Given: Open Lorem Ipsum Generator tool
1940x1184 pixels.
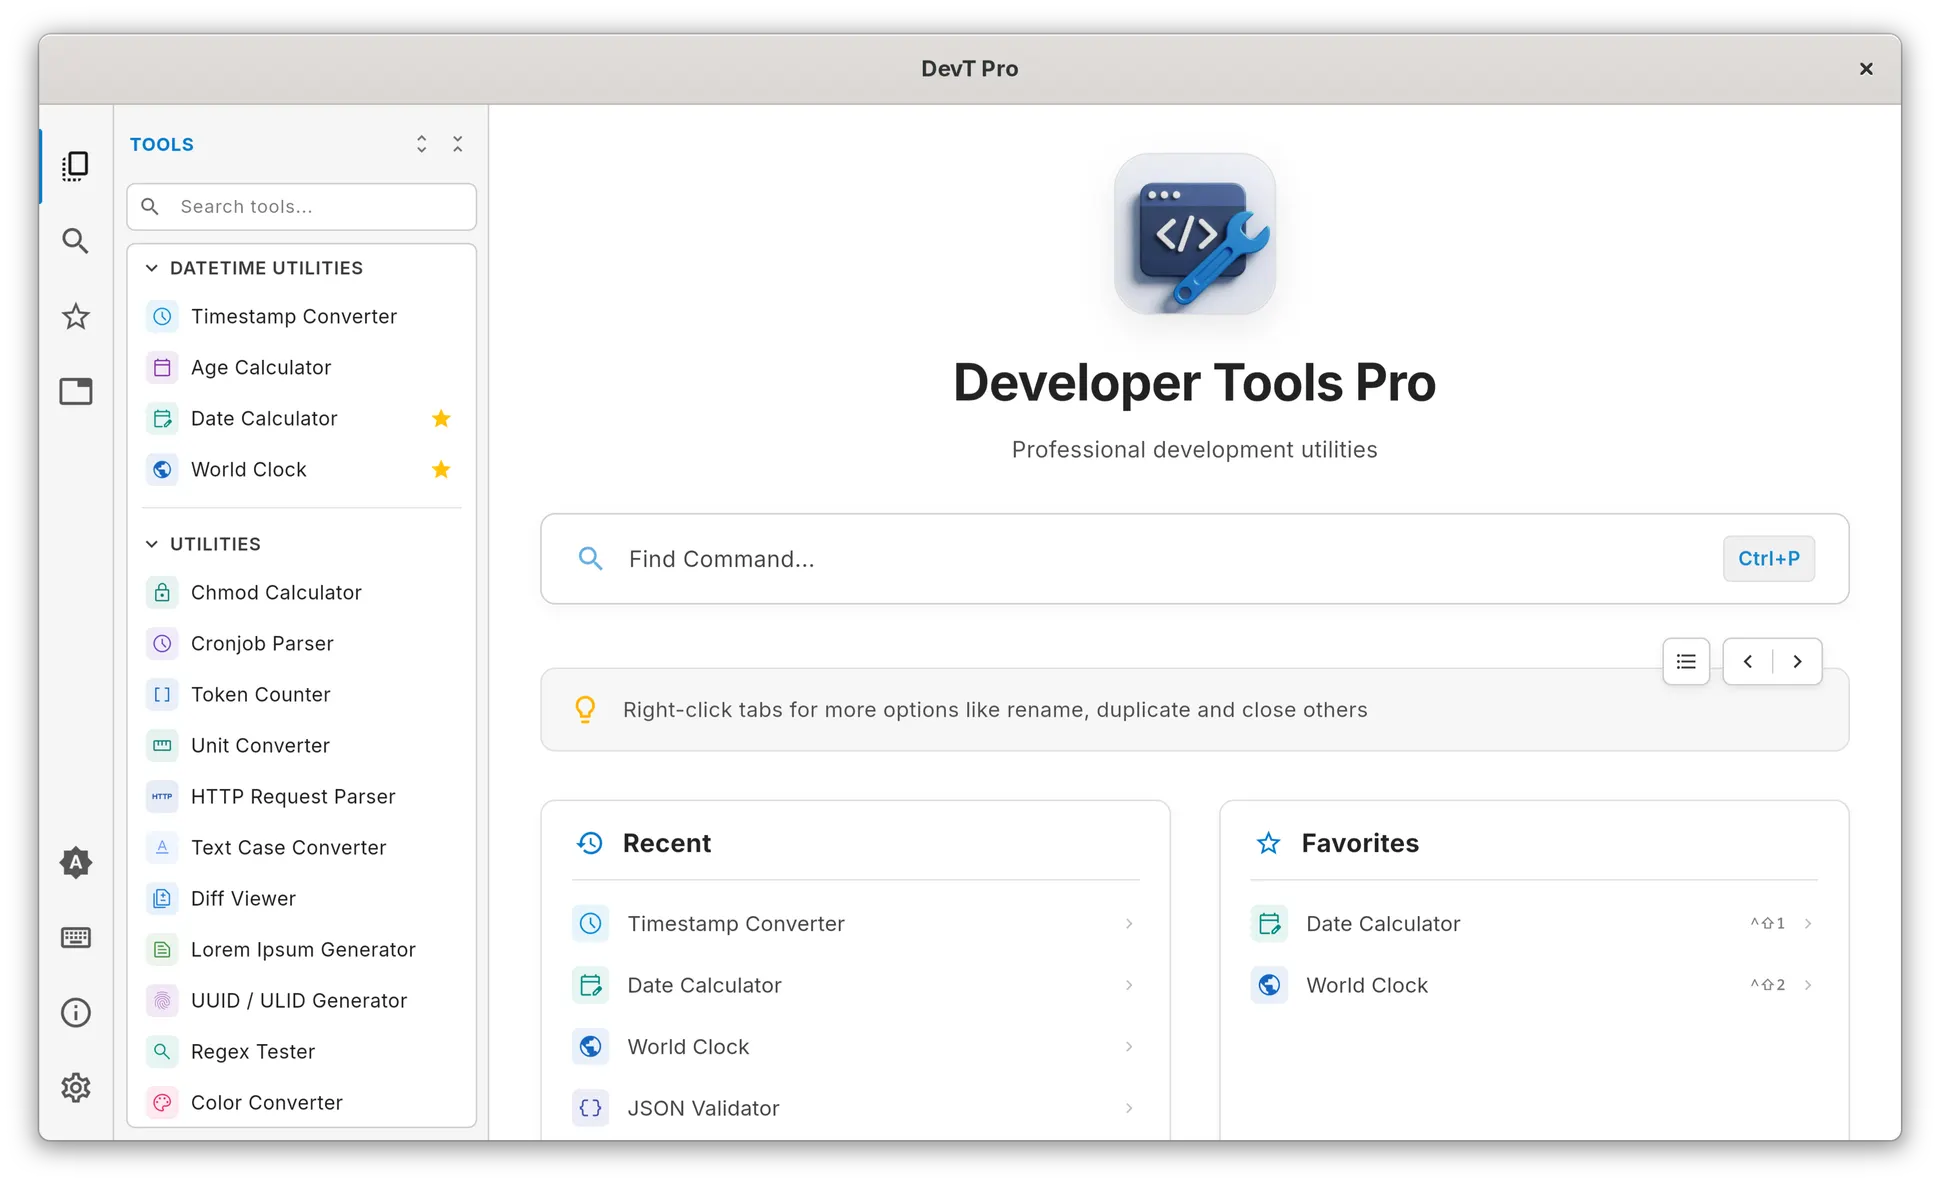Looking at the screenshot, I should tap(302, 949).
